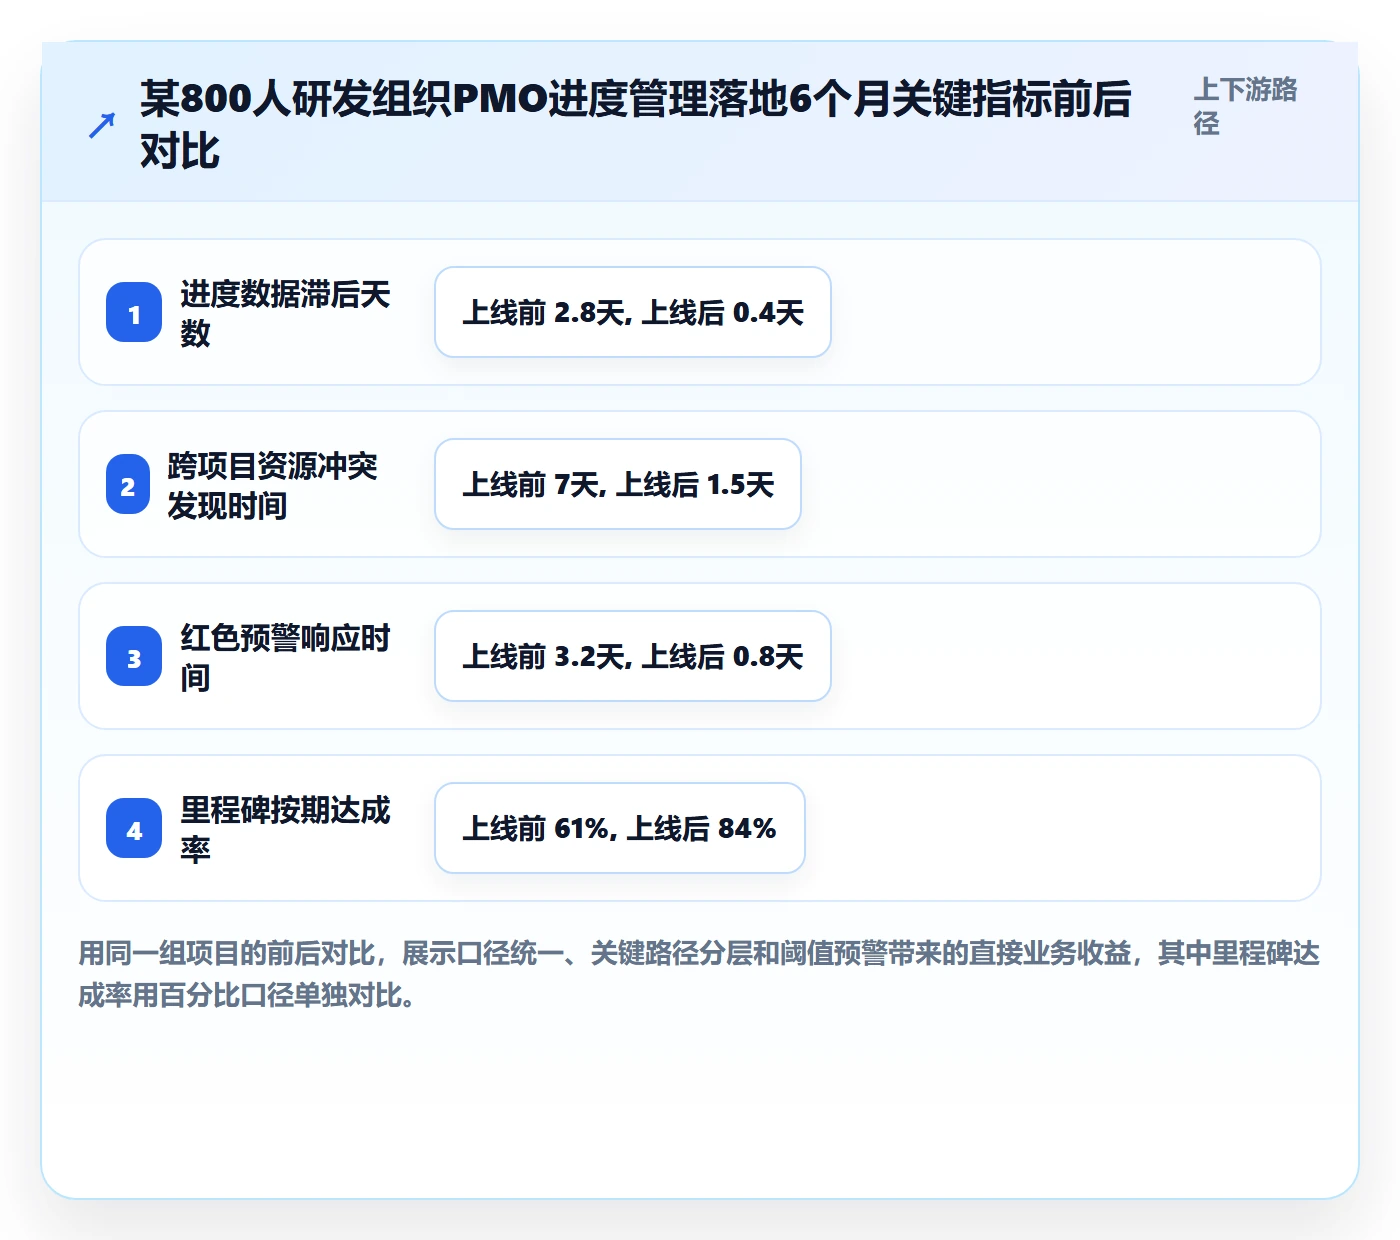Click the number 4 badge

(134, 829)
